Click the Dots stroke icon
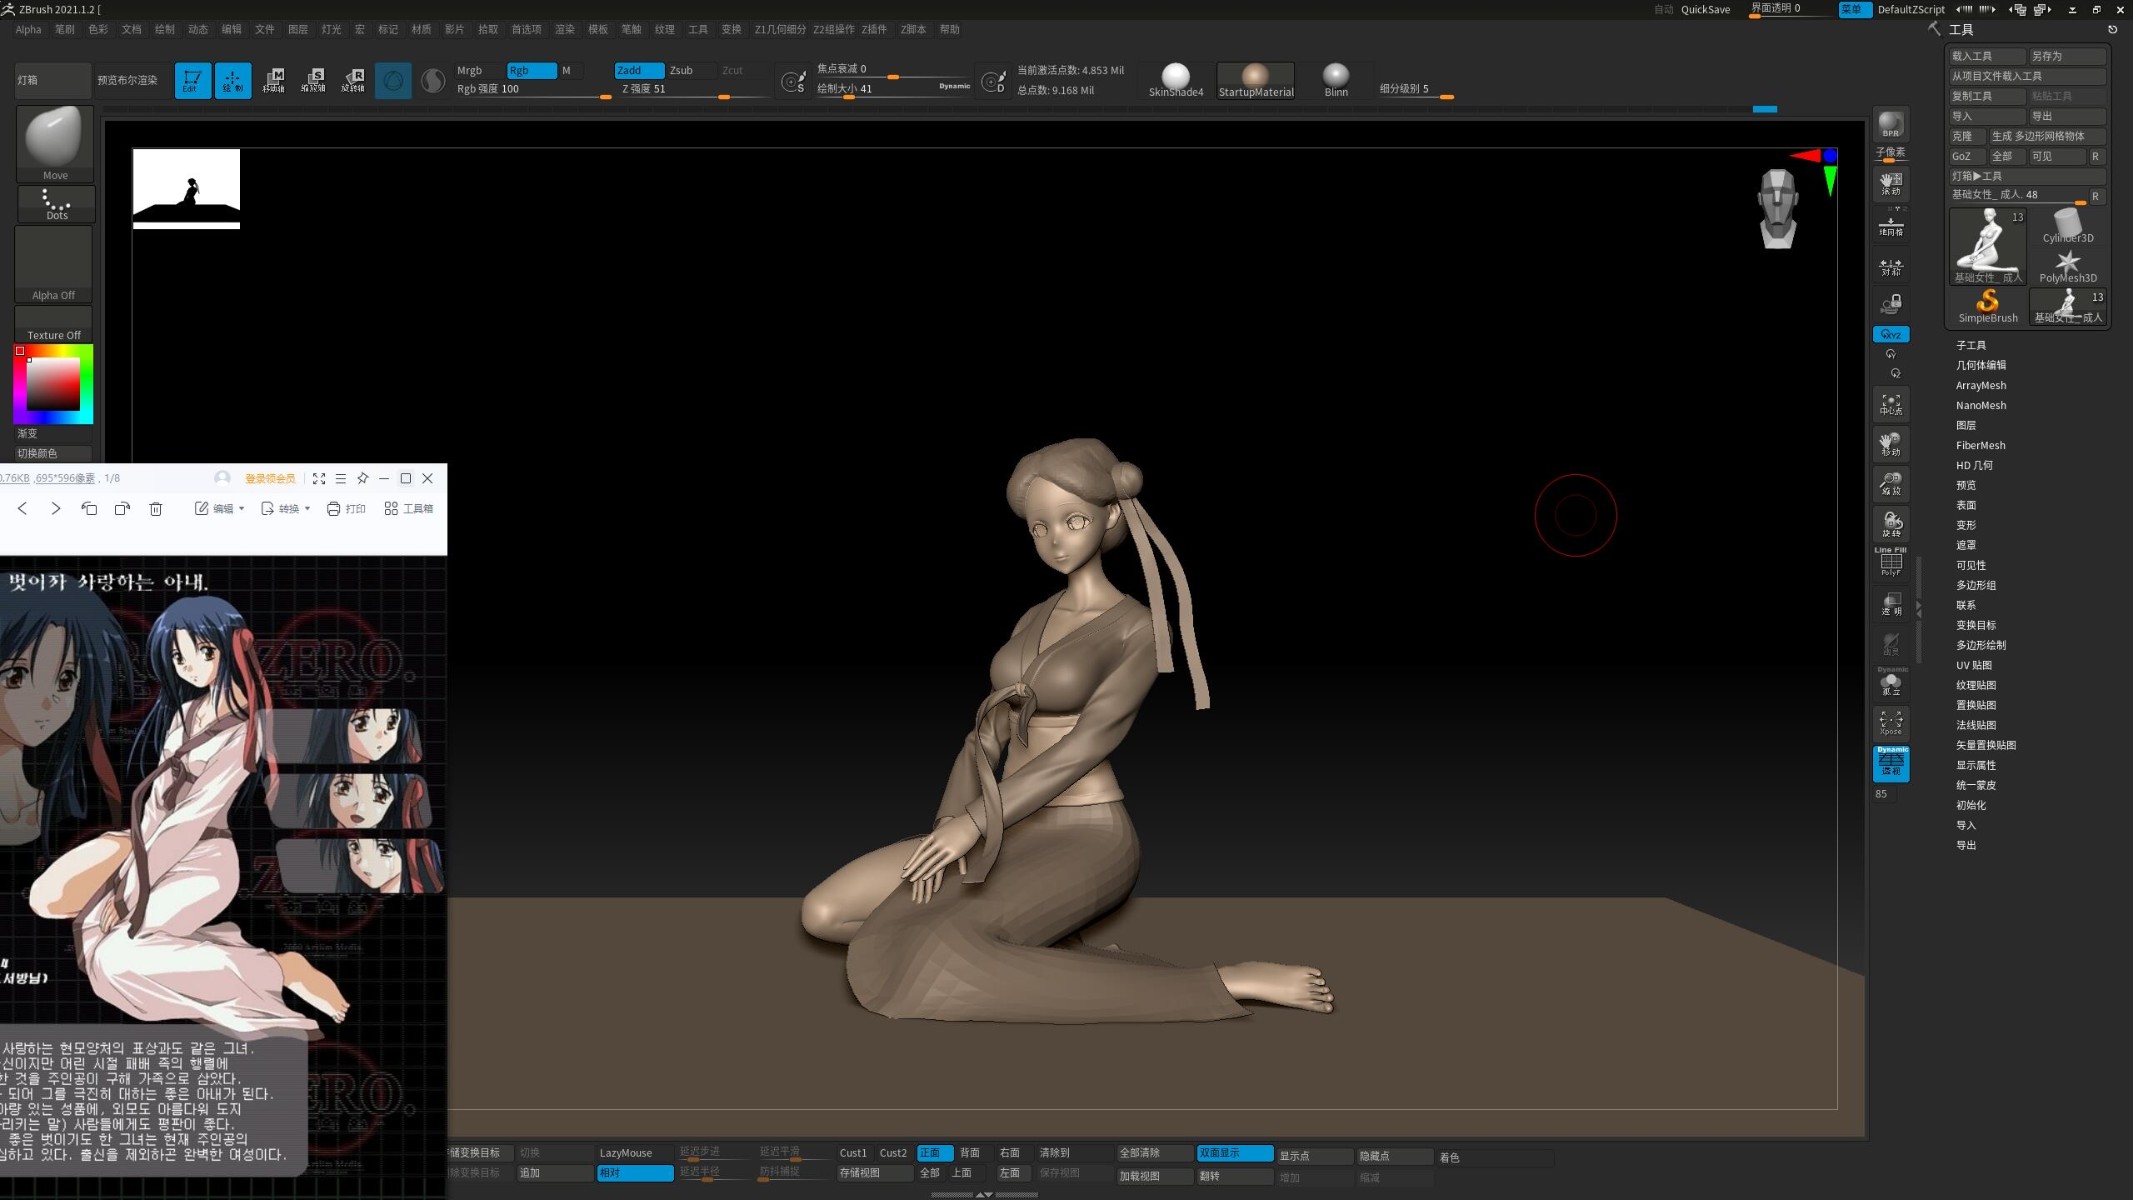2133x1200 pixels. click(56, 204)
